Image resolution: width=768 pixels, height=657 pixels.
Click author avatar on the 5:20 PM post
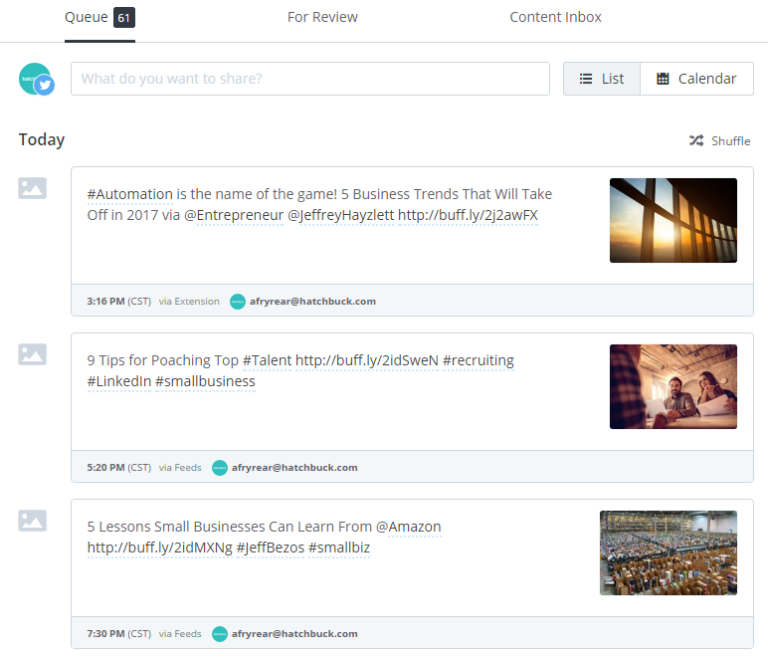(219, 468)
